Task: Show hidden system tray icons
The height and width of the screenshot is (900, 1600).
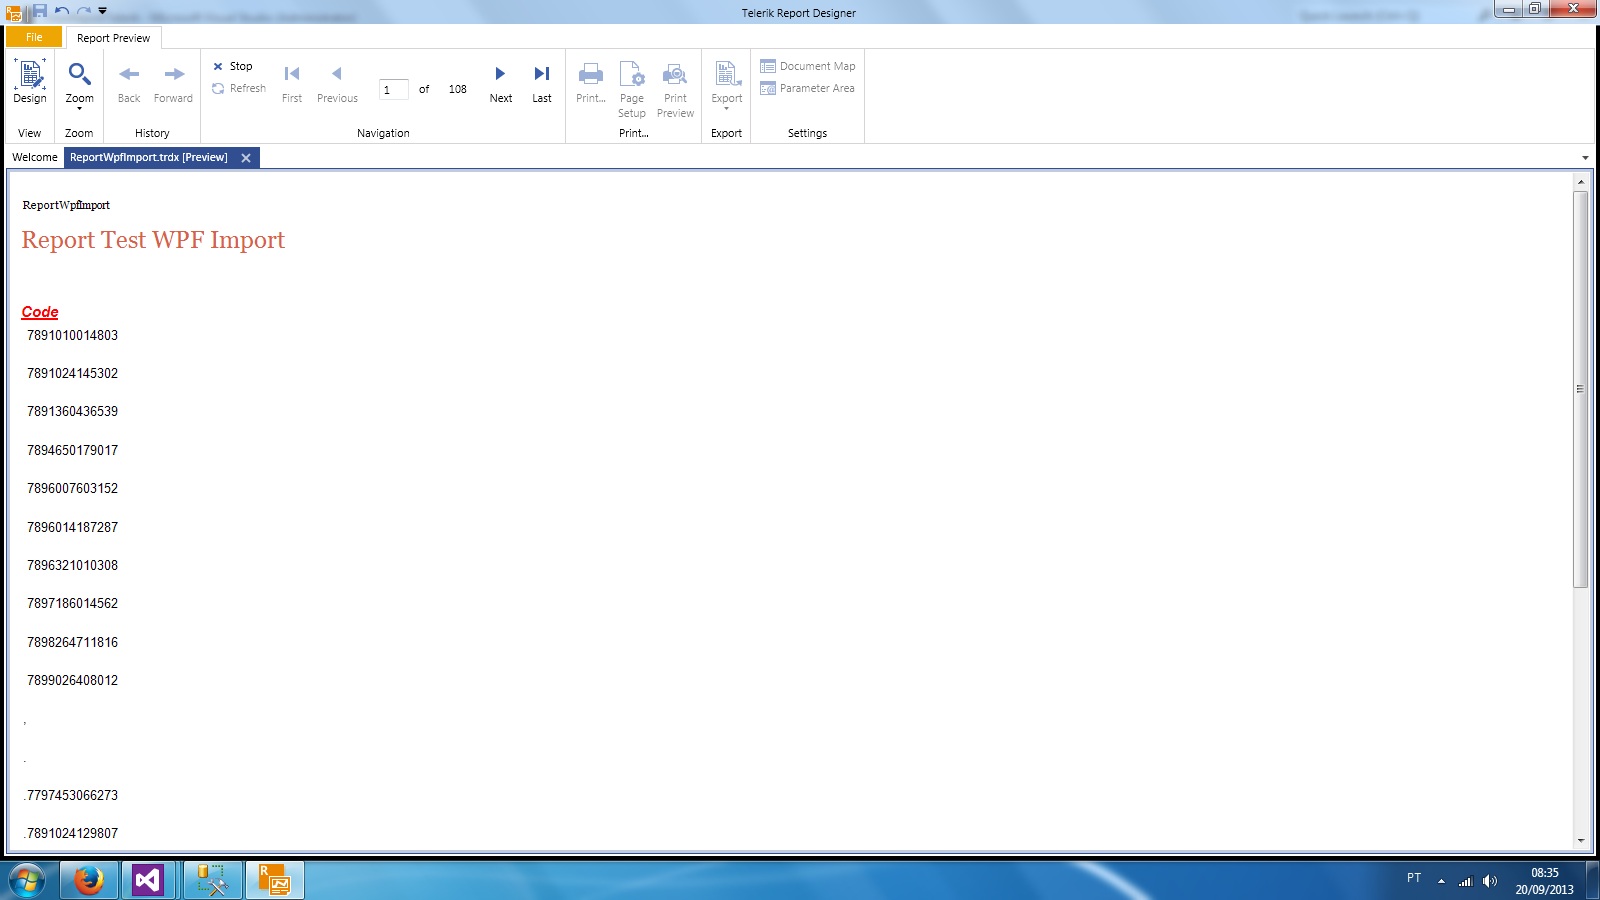Action: coord(1441,881)
